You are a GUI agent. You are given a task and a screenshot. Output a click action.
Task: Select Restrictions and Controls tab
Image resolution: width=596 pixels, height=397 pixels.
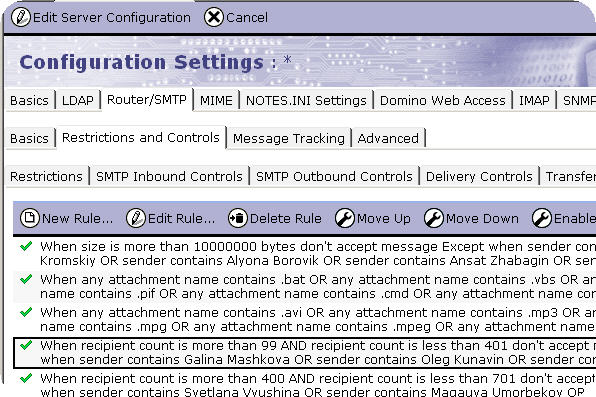pyautogui.click(x=141, y=137)
